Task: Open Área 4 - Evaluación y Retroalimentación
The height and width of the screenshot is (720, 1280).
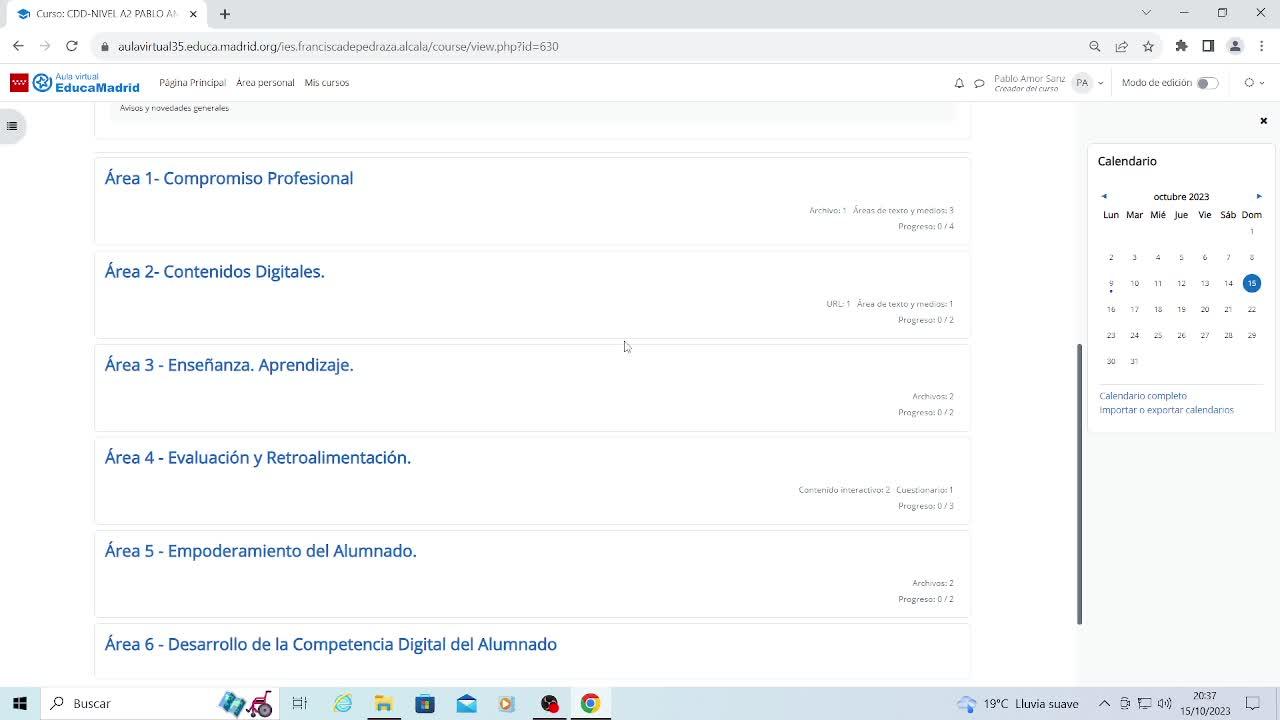Action: click(258, 458)
